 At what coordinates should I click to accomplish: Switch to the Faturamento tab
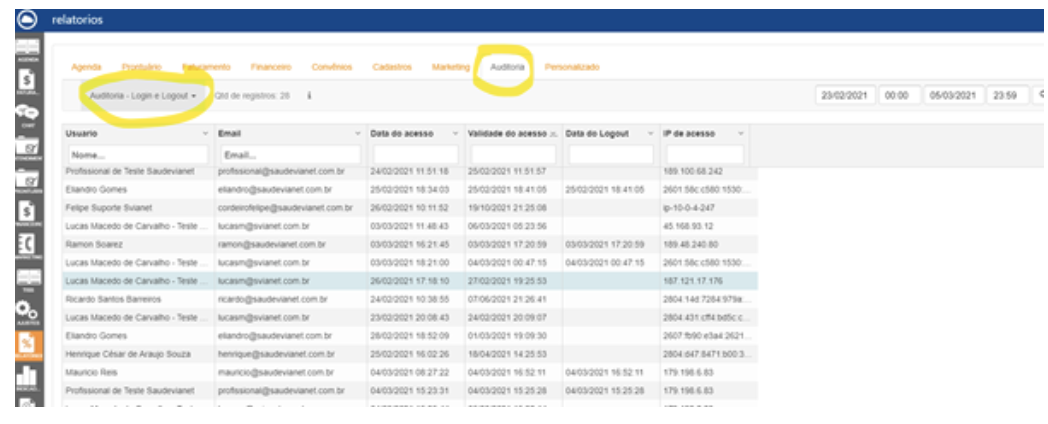[207, 68]
